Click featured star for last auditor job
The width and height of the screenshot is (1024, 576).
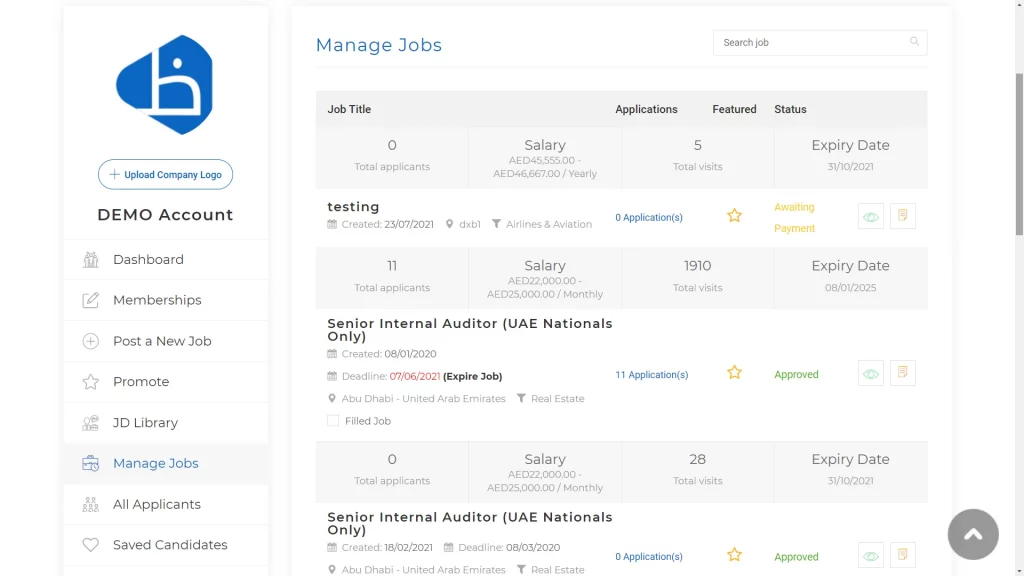click(734, 555)
